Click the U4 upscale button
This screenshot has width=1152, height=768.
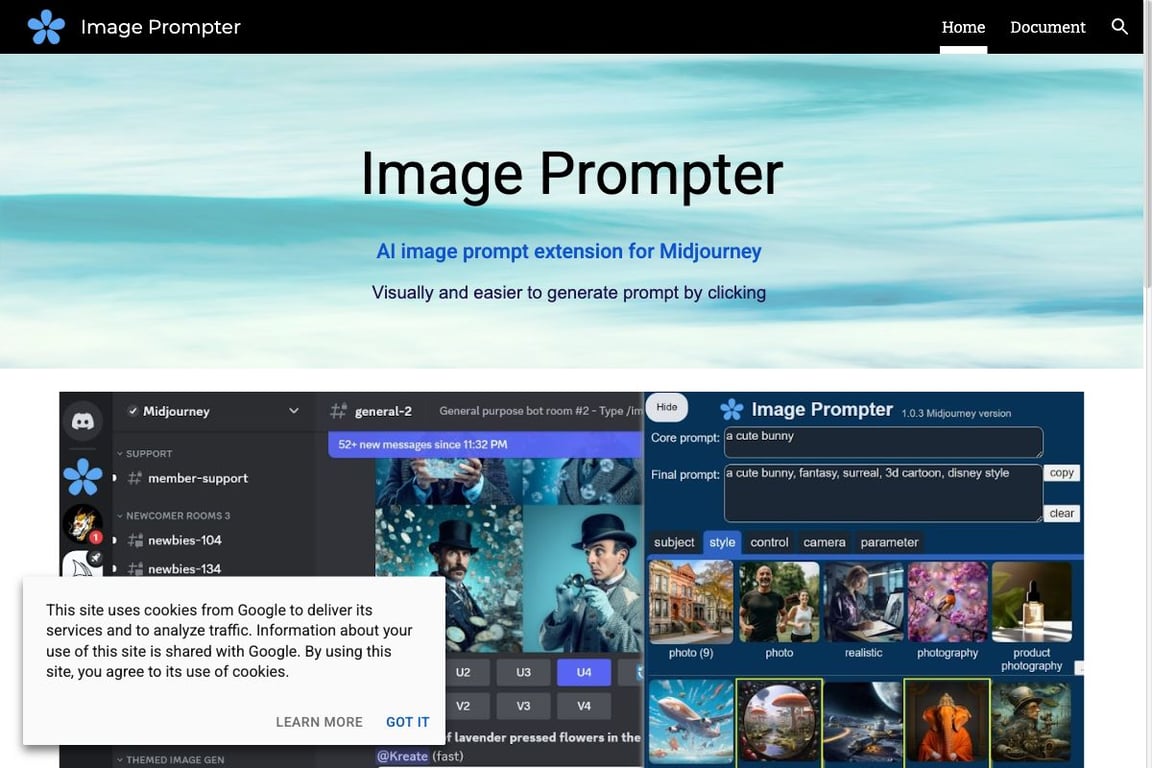(584, 672)
